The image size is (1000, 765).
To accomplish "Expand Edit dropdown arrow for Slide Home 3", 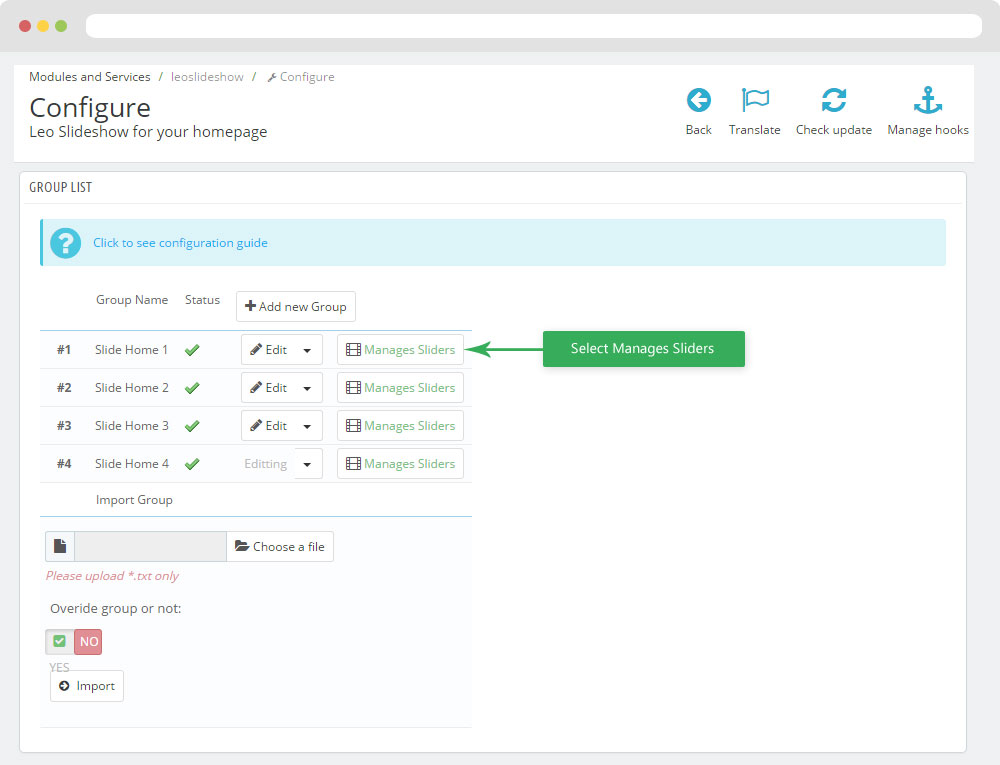I will coord(307,426).
